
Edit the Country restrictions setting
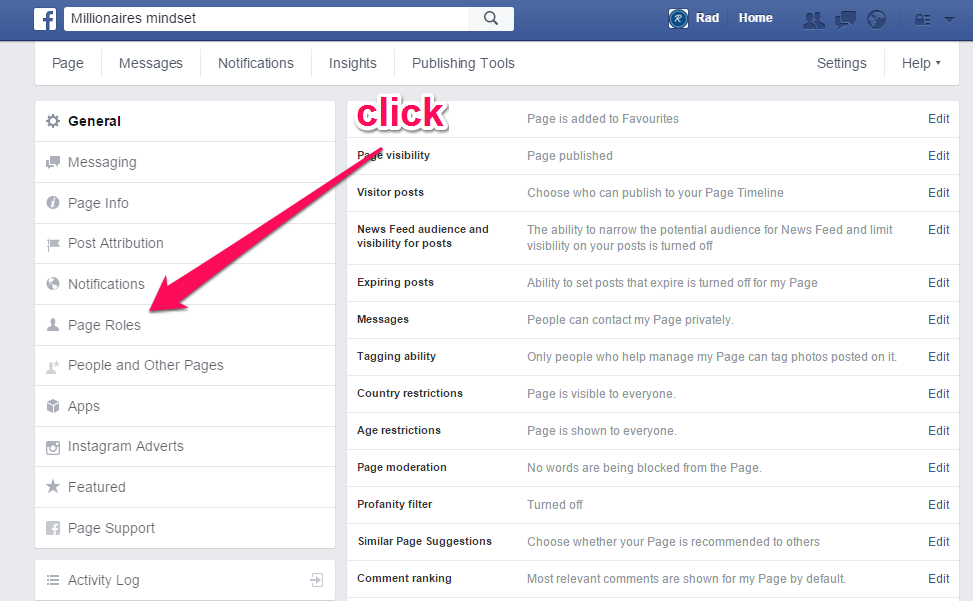(938, 393)
